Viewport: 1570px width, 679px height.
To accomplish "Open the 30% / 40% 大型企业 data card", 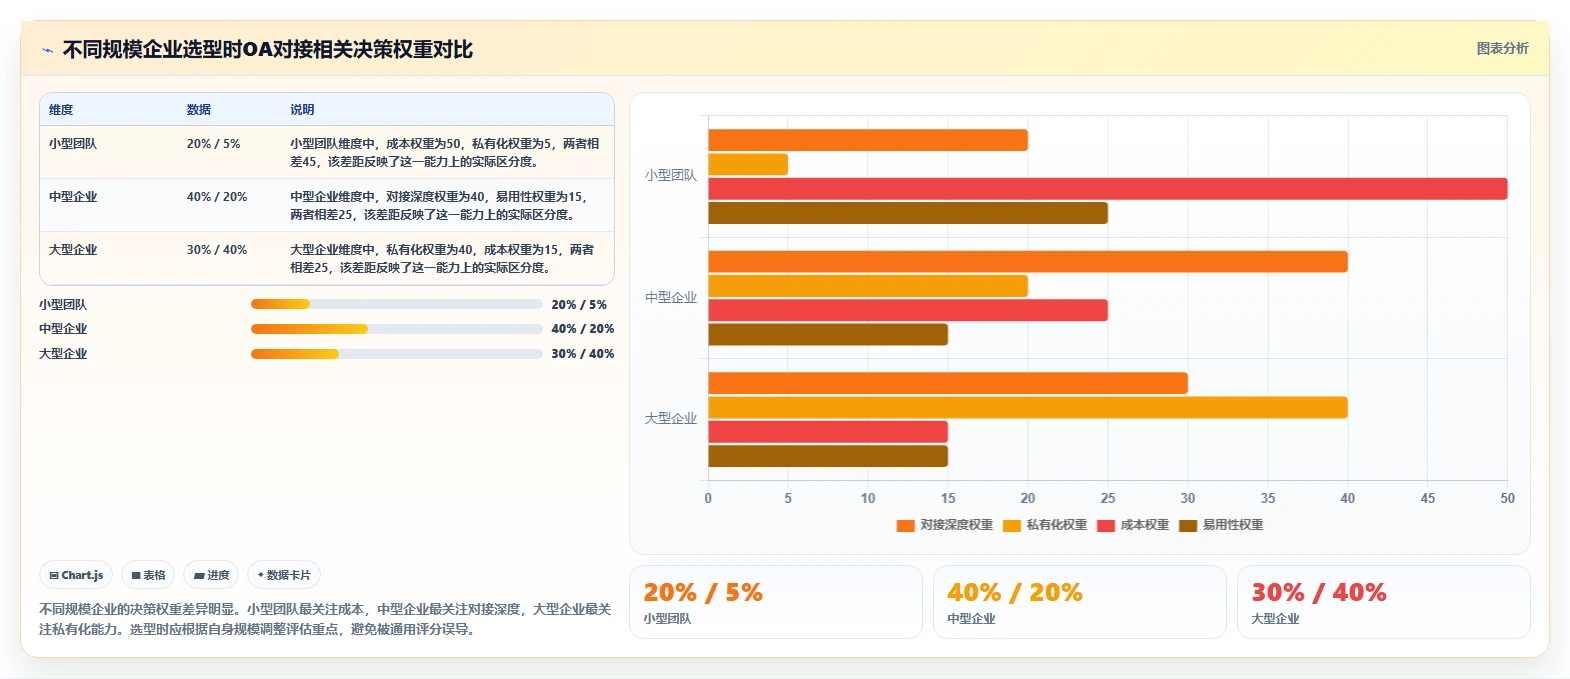I will (x=1384, y=602).
